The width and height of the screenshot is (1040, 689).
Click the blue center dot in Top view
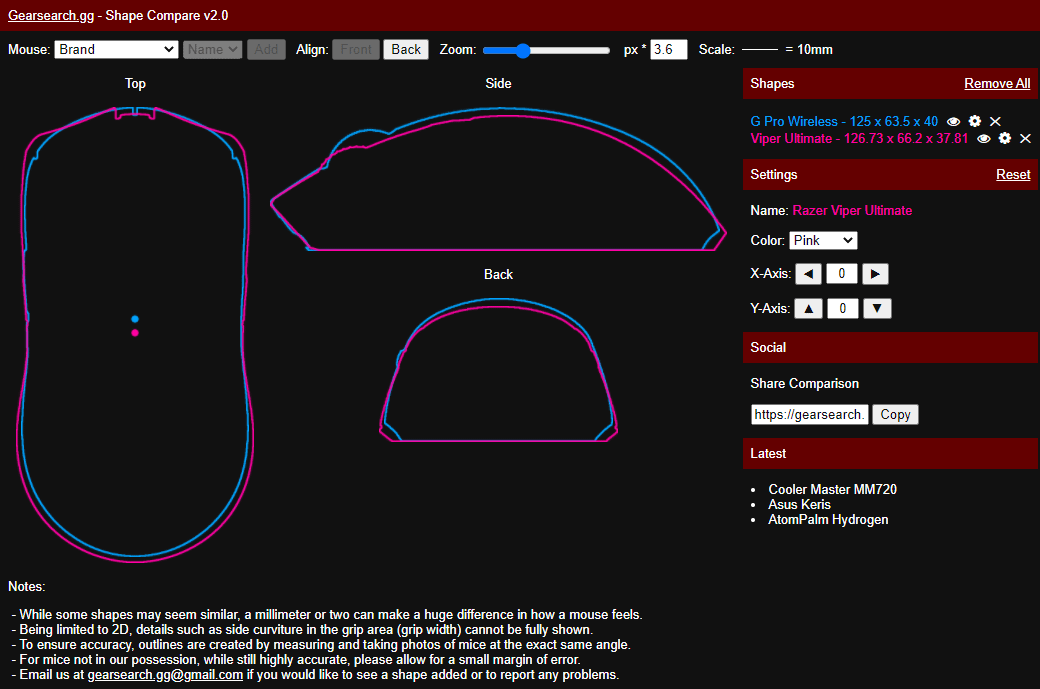click(x=135, y=319)
